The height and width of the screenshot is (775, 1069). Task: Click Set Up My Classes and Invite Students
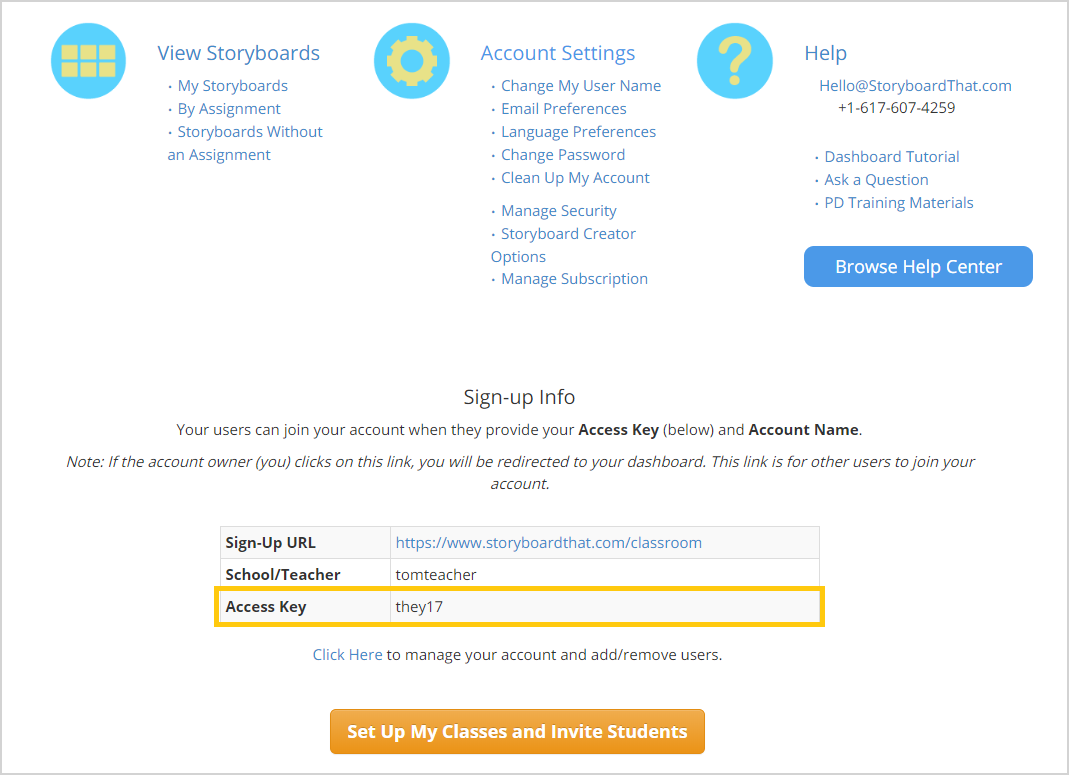point(517,731)
